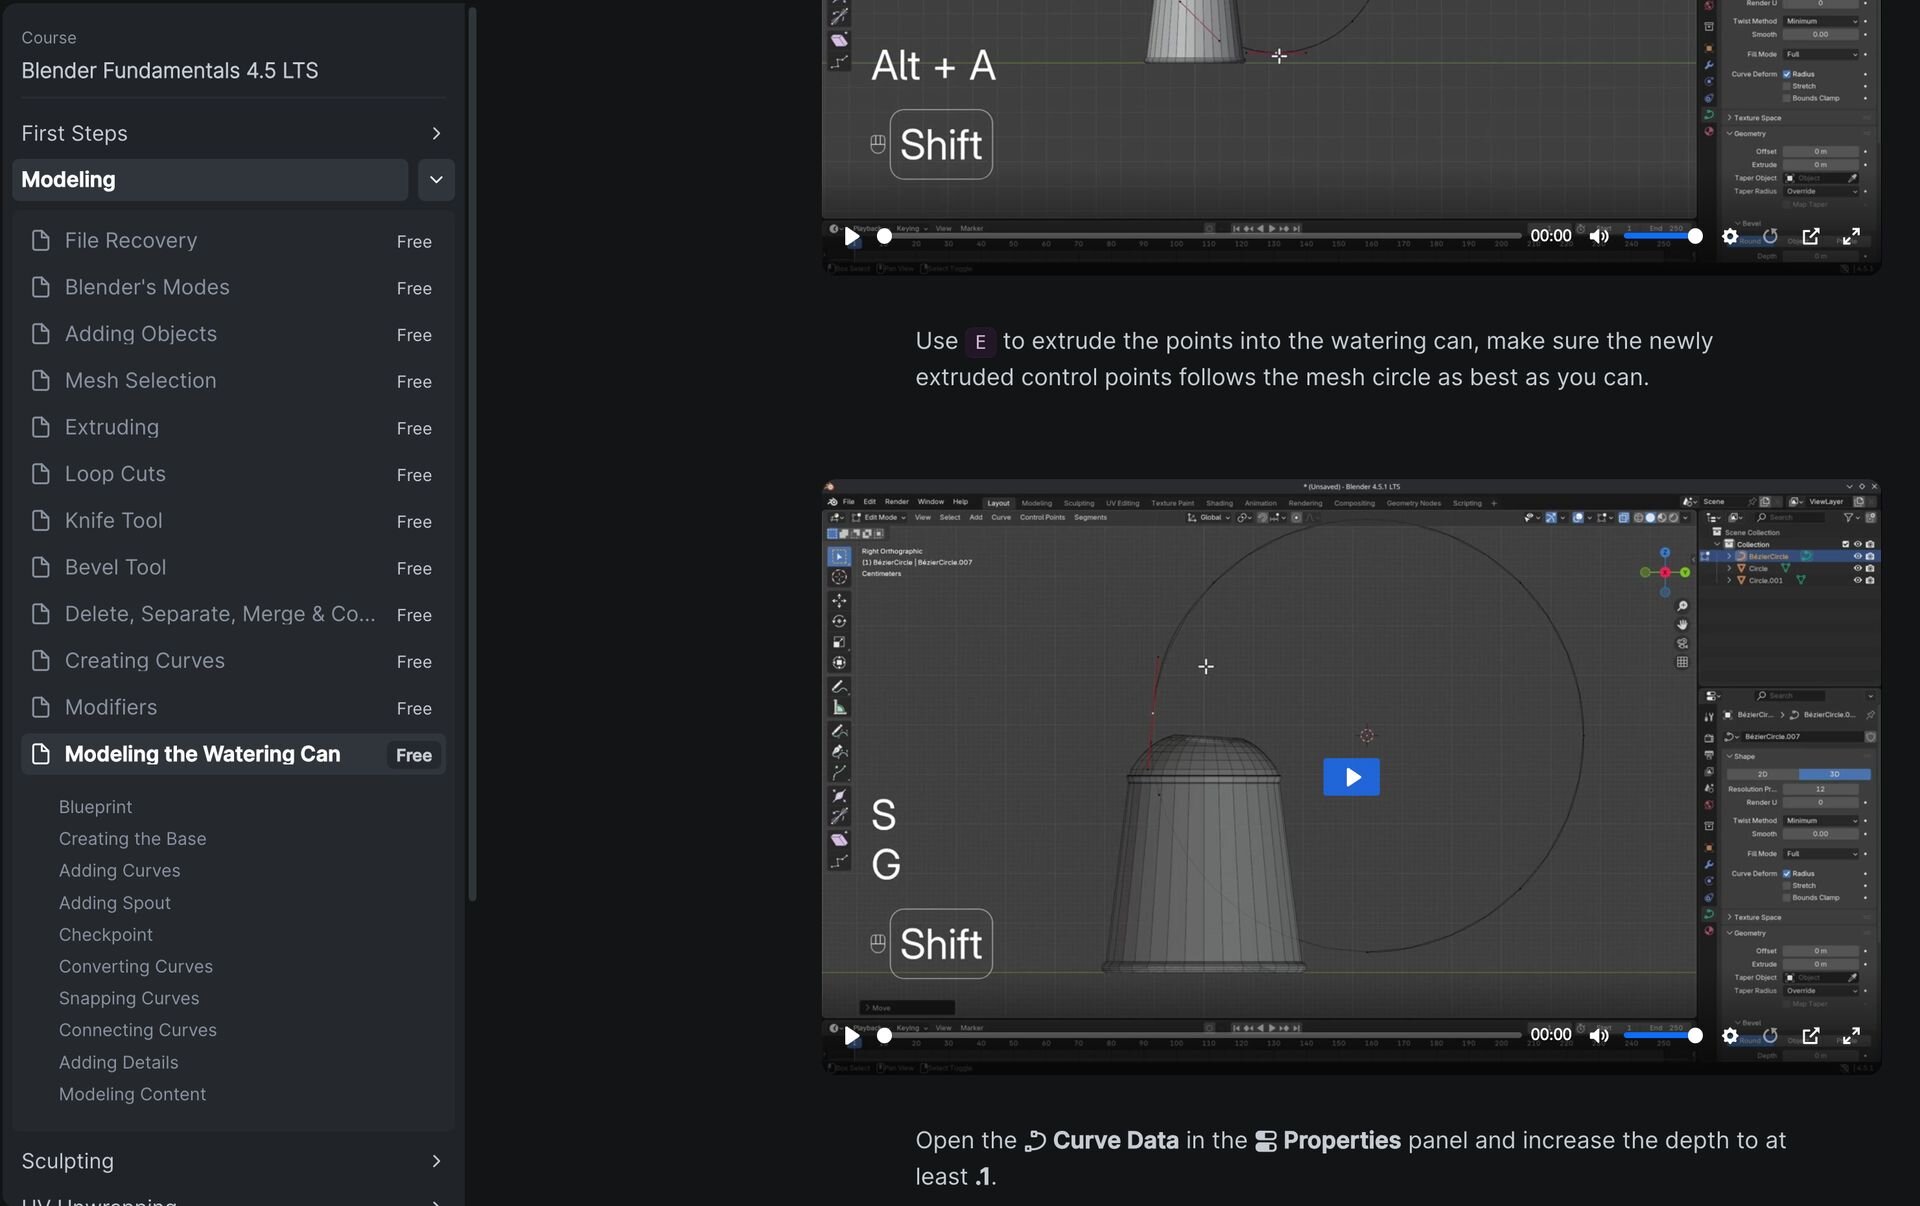The image size is (1920, 1206).
Task: Open settings gear on lower video
Action: click(1730, 1035)
